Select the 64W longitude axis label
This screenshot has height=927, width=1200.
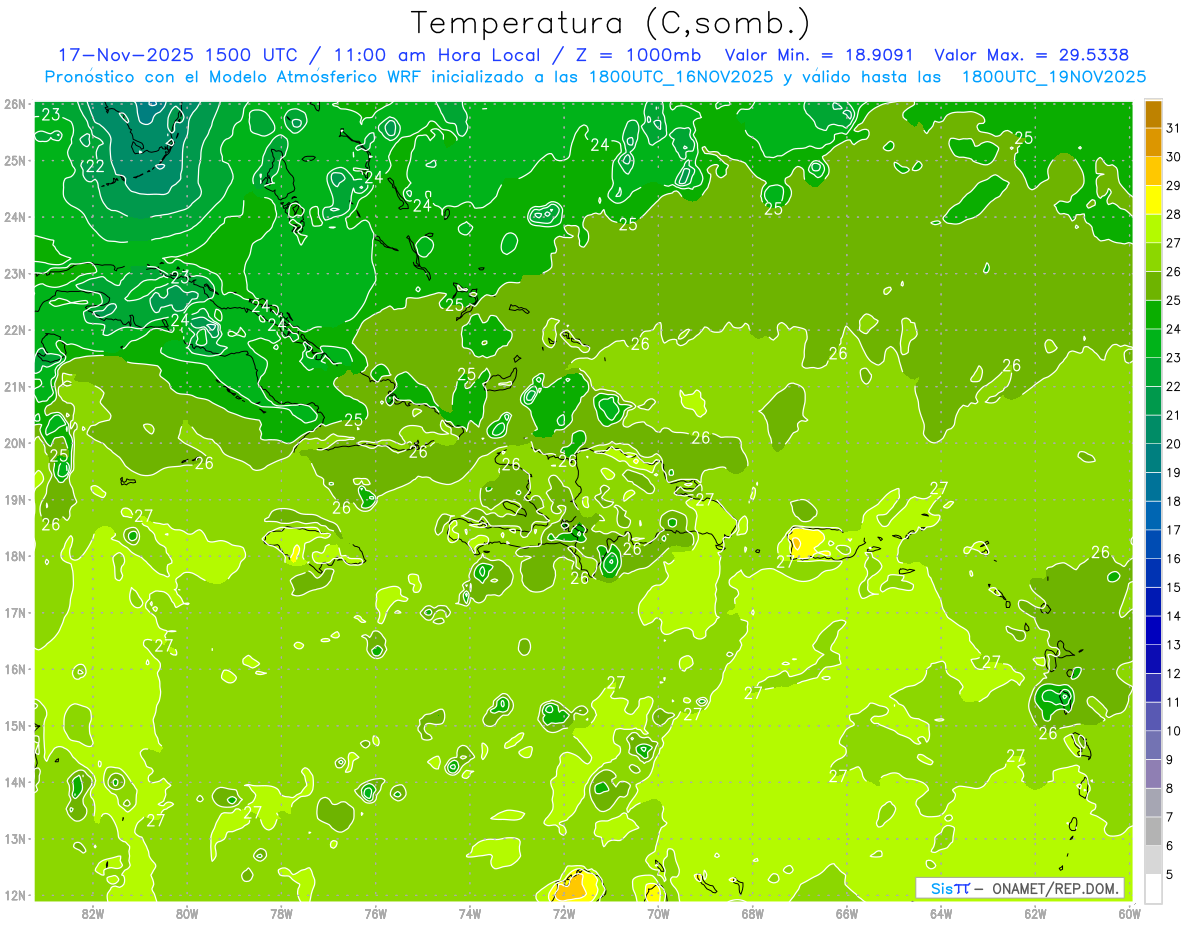[x=941, y=914]
